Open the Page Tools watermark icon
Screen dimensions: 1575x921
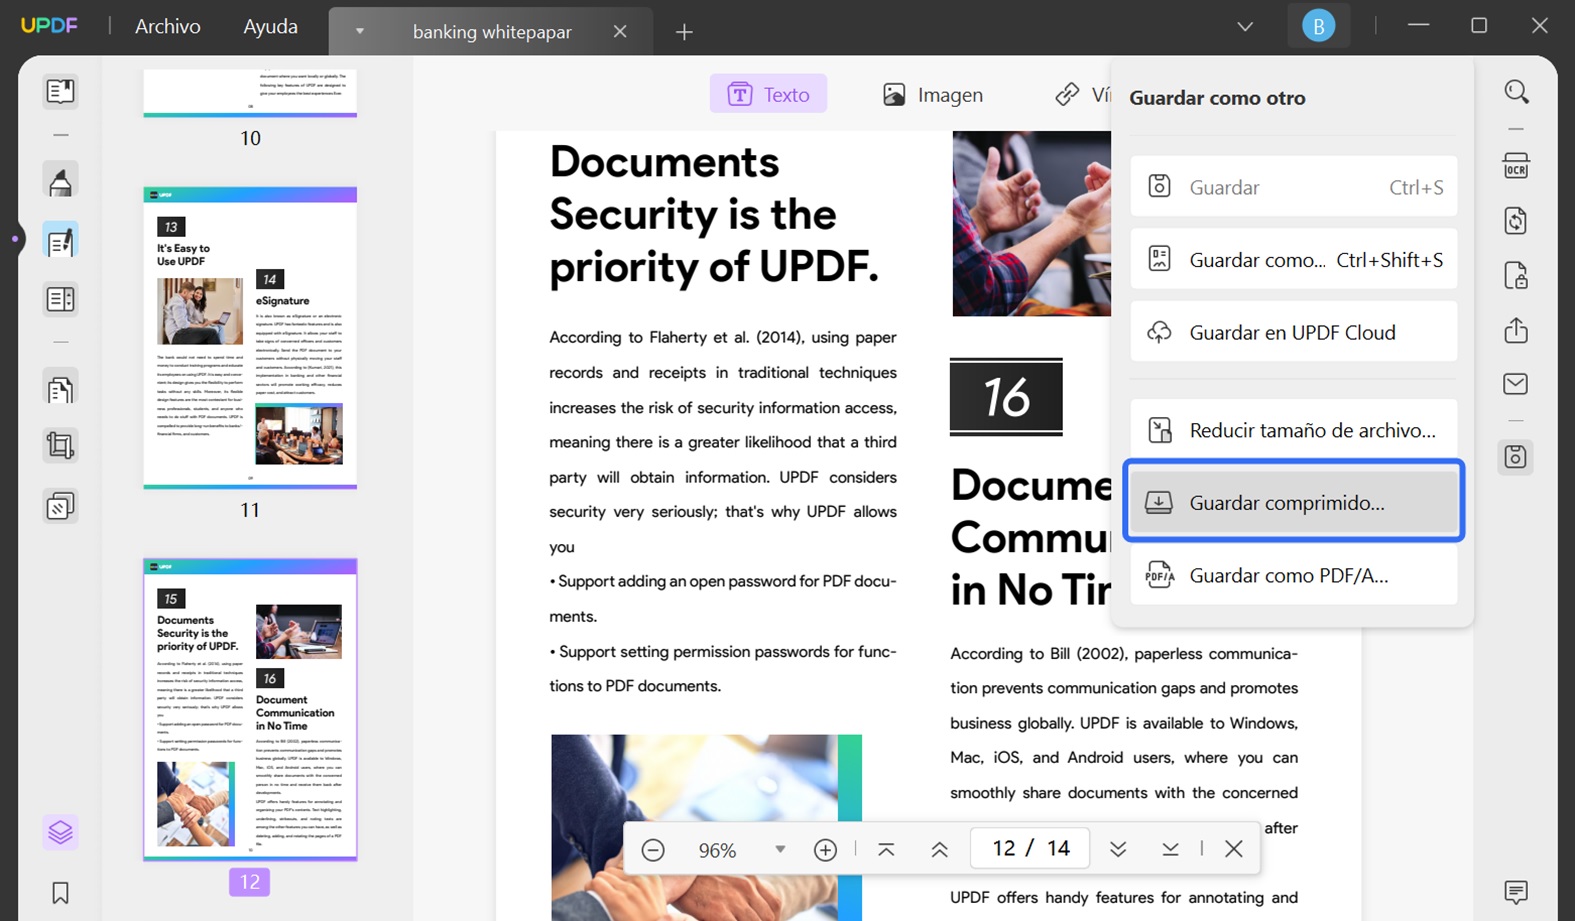[x=60, y=506]
